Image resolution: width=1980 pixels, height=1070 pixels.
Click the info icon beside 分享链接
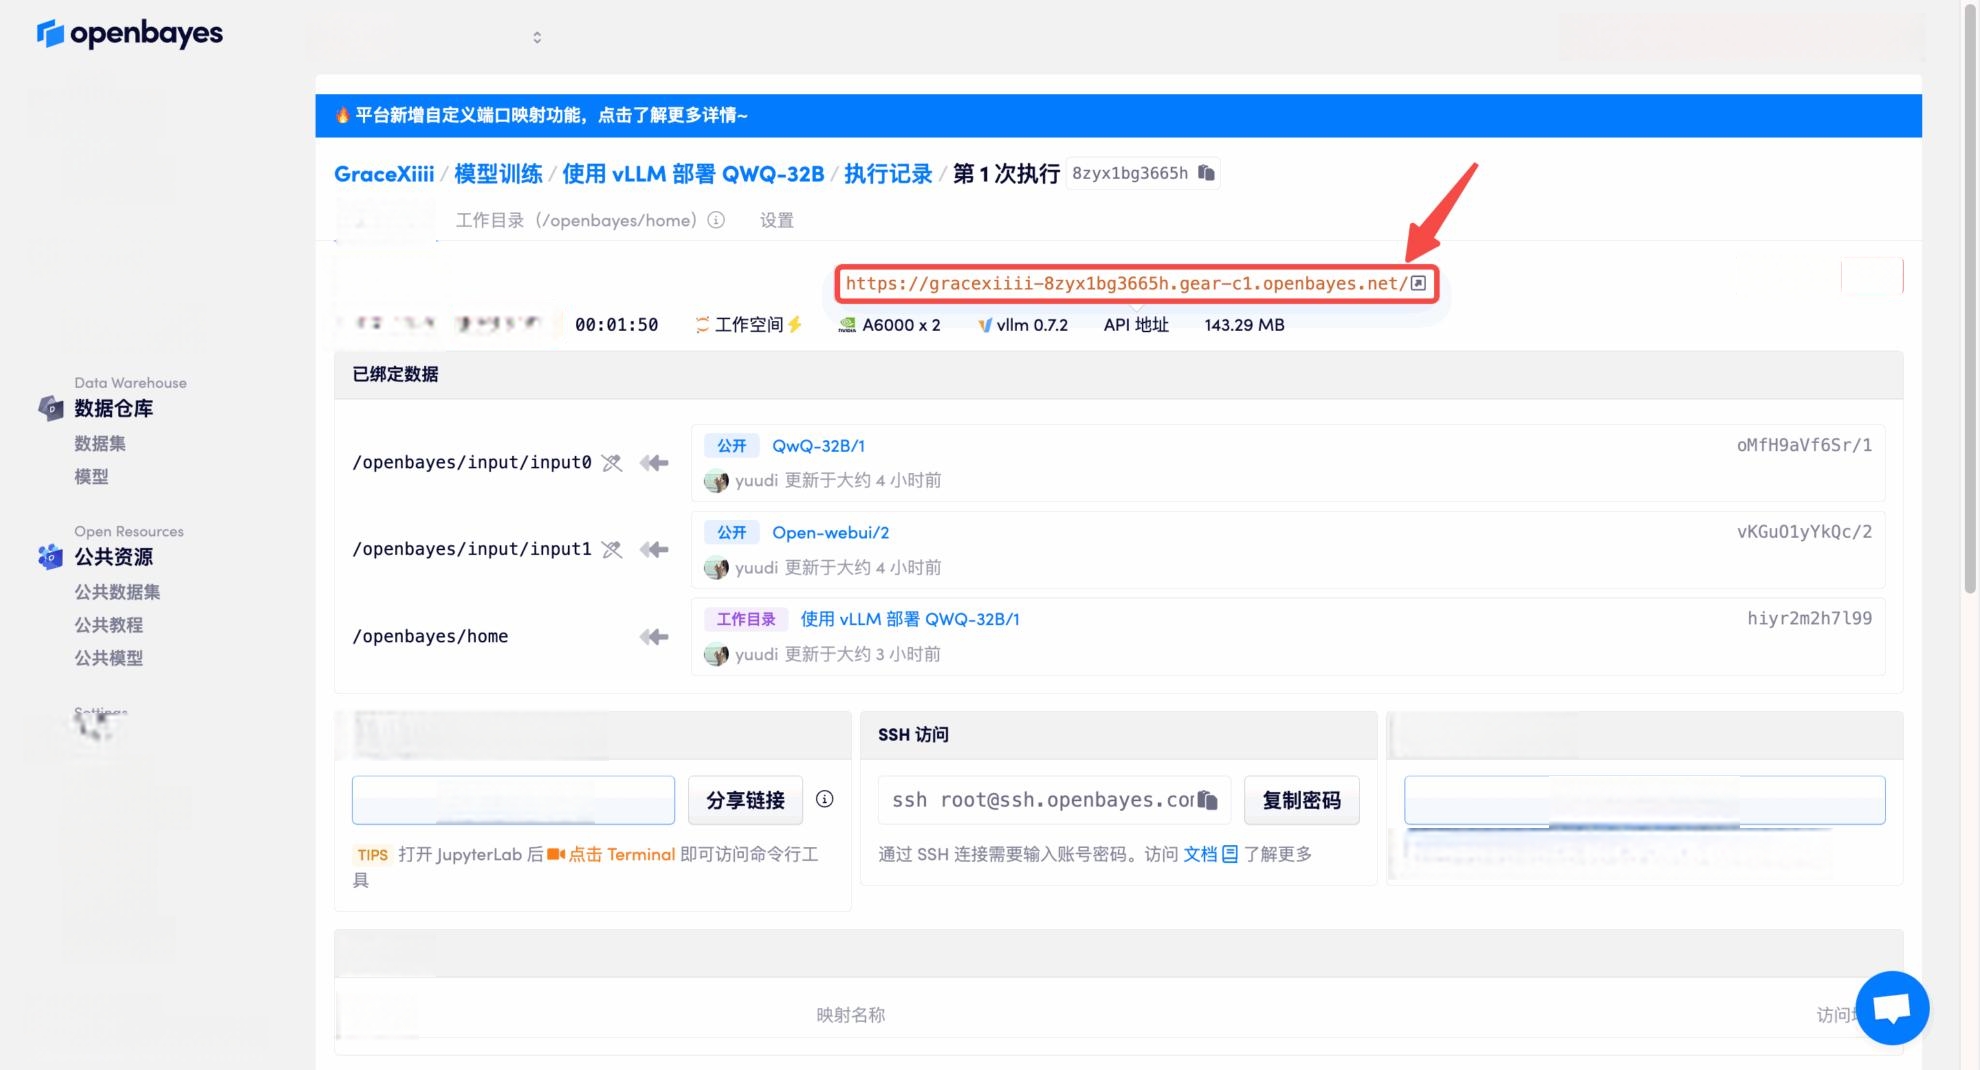click(x=825, y=799)
